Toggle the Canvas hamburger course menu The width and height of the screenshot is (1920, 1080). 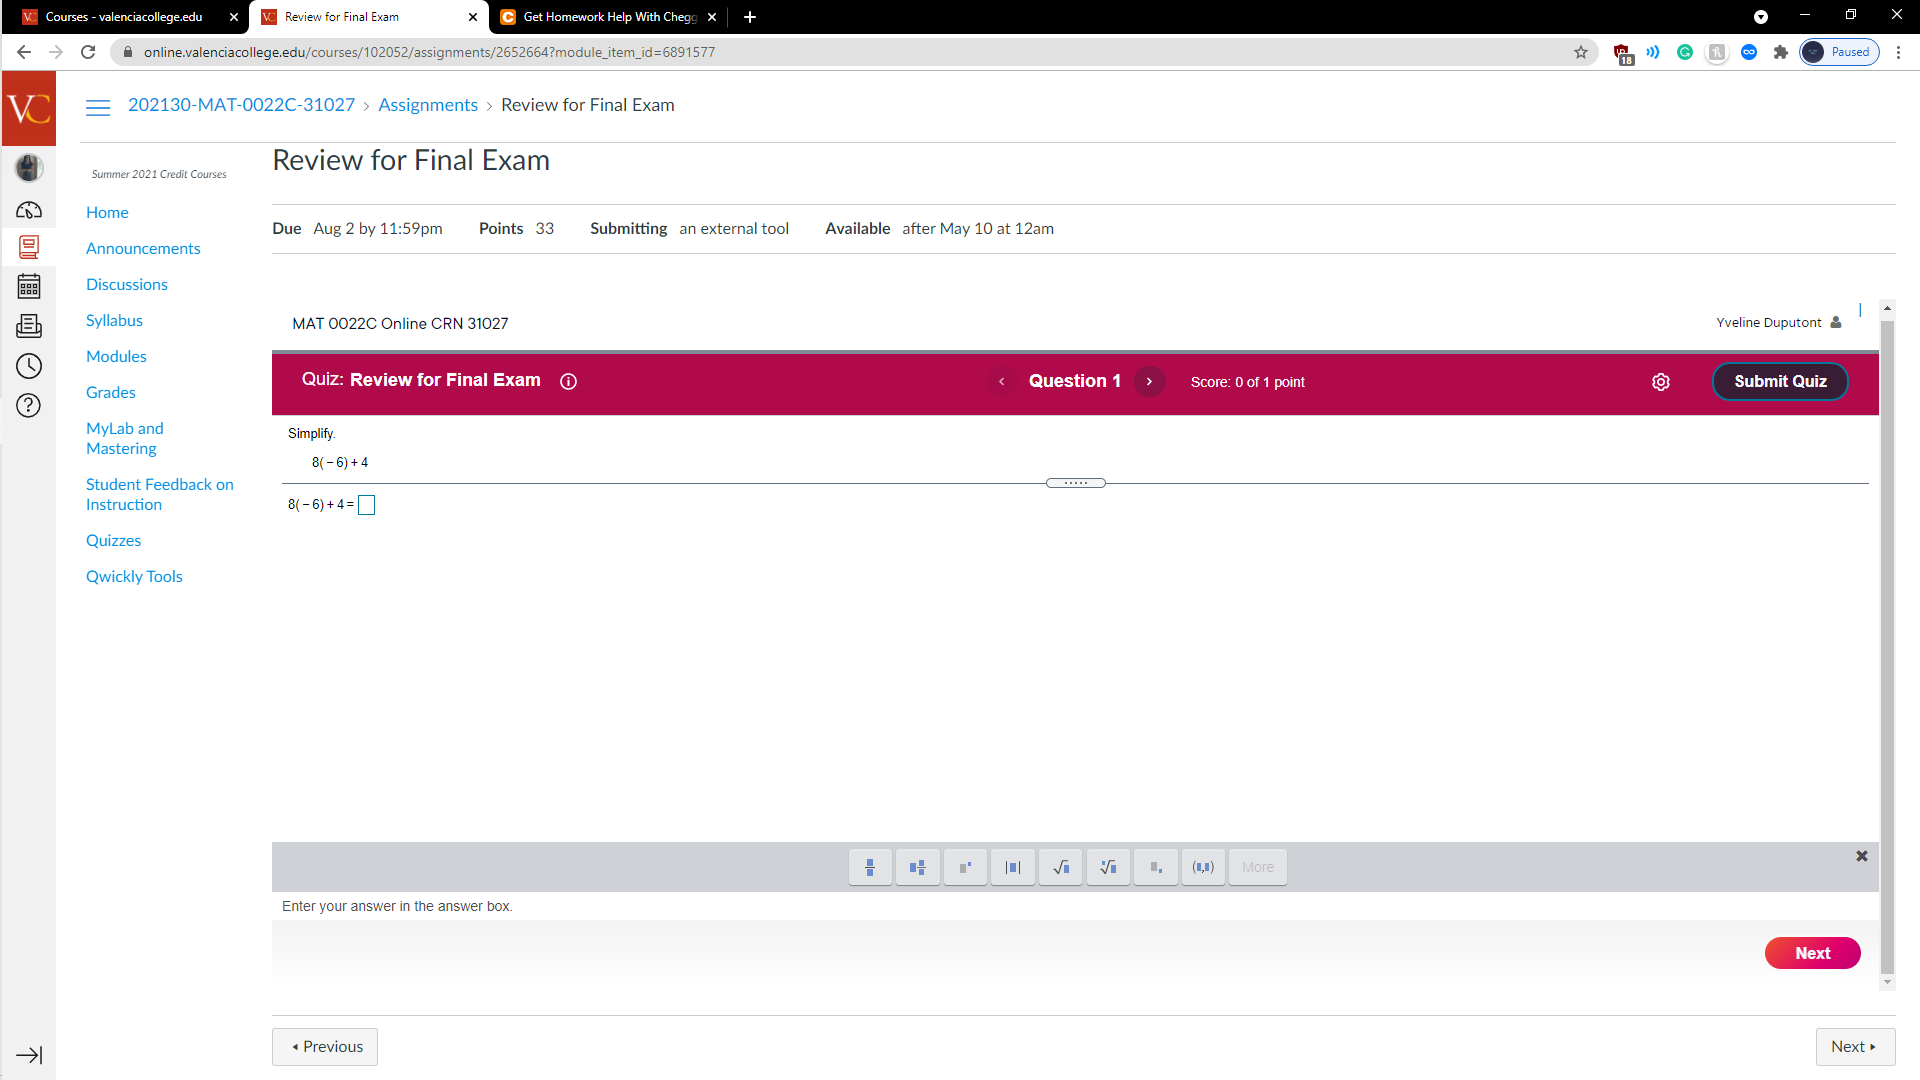tap(98, 107)
